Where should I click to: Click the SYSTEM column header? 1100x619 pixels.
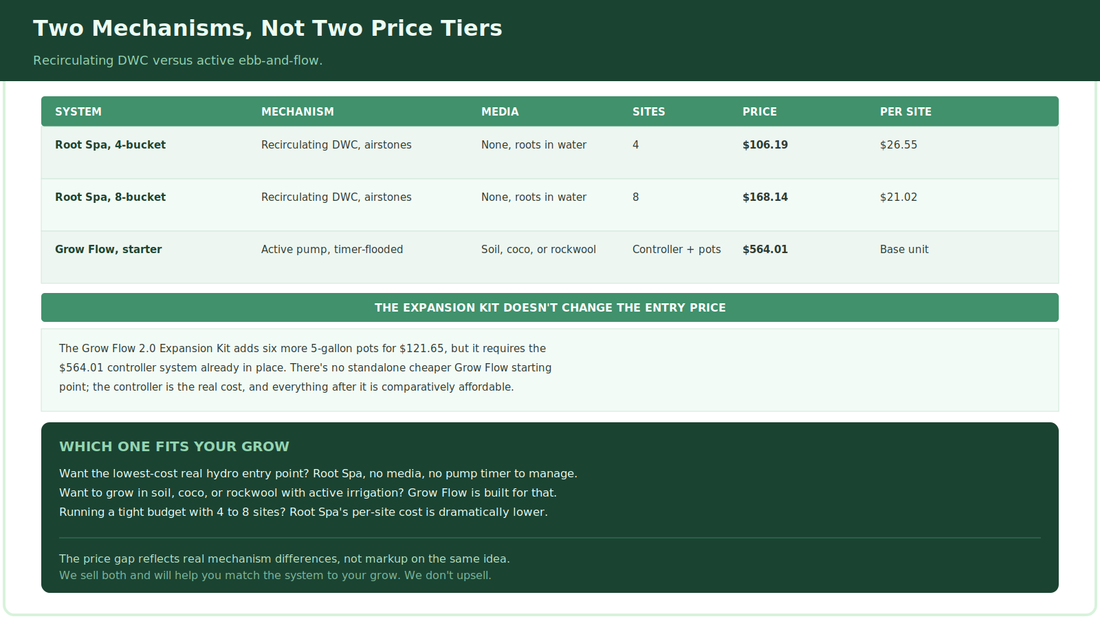(x=78, y=112)
